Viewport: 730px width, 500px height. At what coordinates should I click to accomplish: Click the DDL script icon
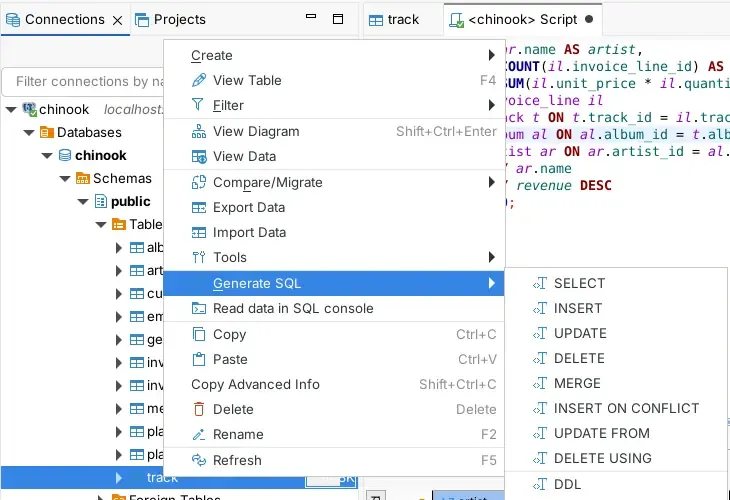(x=540, y=484)
